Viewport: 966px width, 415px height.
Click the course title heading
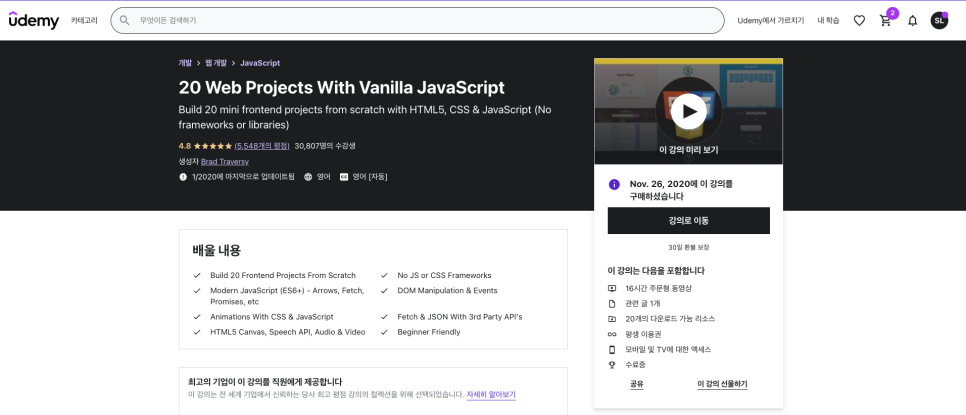pyautogui.click(x=341, y=87)
